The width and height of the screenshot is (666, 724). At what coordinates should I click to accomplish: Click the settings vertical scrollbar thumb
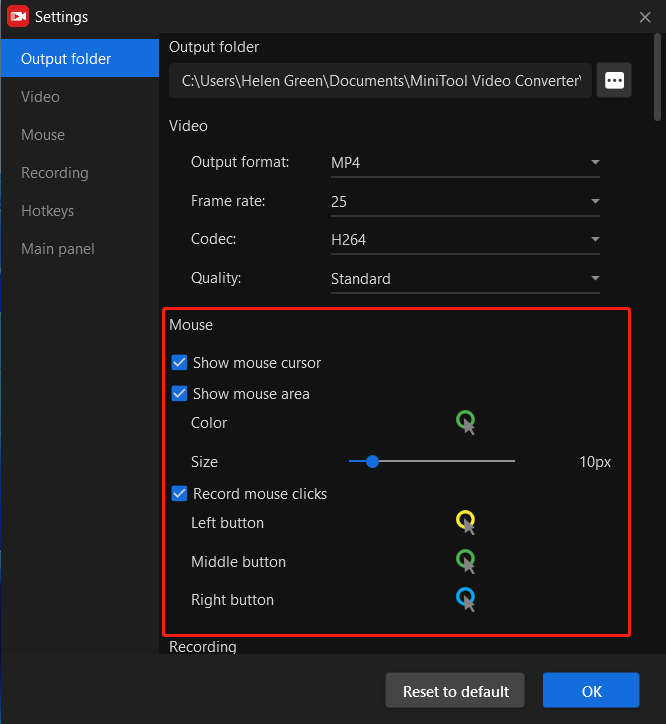(x=658, y=77)
